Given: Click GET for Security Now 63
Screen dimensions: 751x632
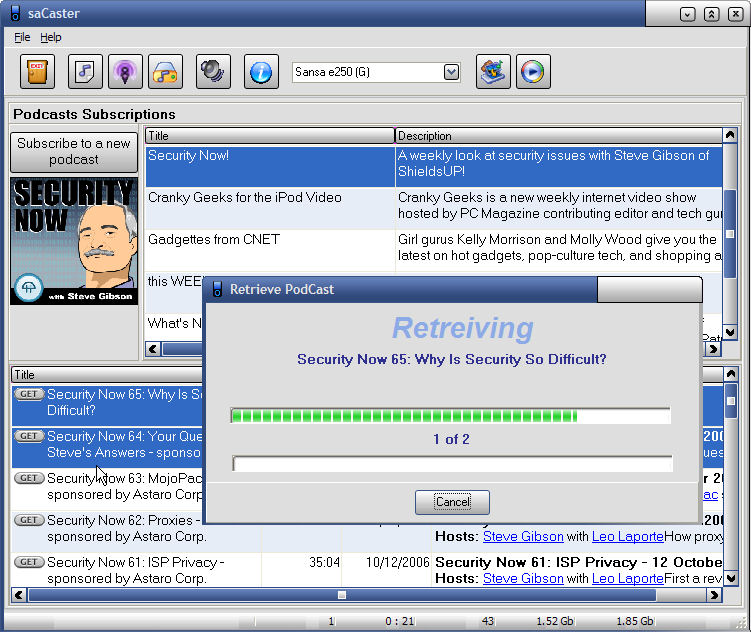Looking at the screenshot, I should click(29, 478).
